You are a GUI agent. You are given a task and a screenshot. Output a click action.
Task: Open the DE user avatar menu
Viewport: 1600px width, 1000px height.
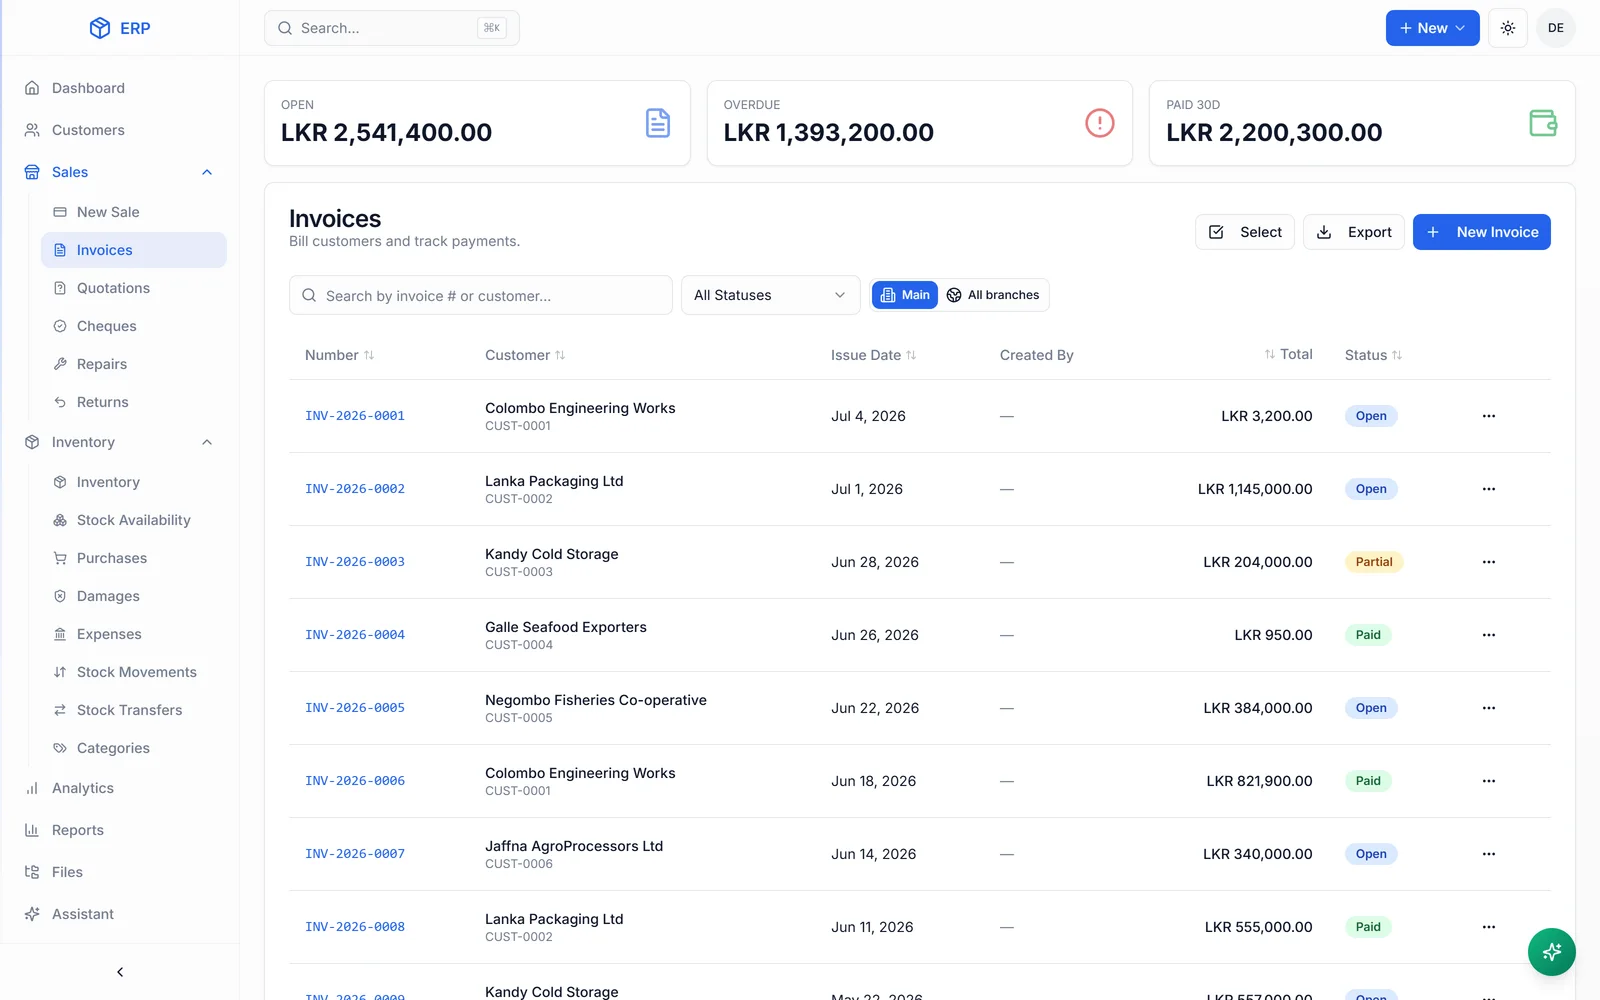pyautogui.click(x=1555, y=28)
